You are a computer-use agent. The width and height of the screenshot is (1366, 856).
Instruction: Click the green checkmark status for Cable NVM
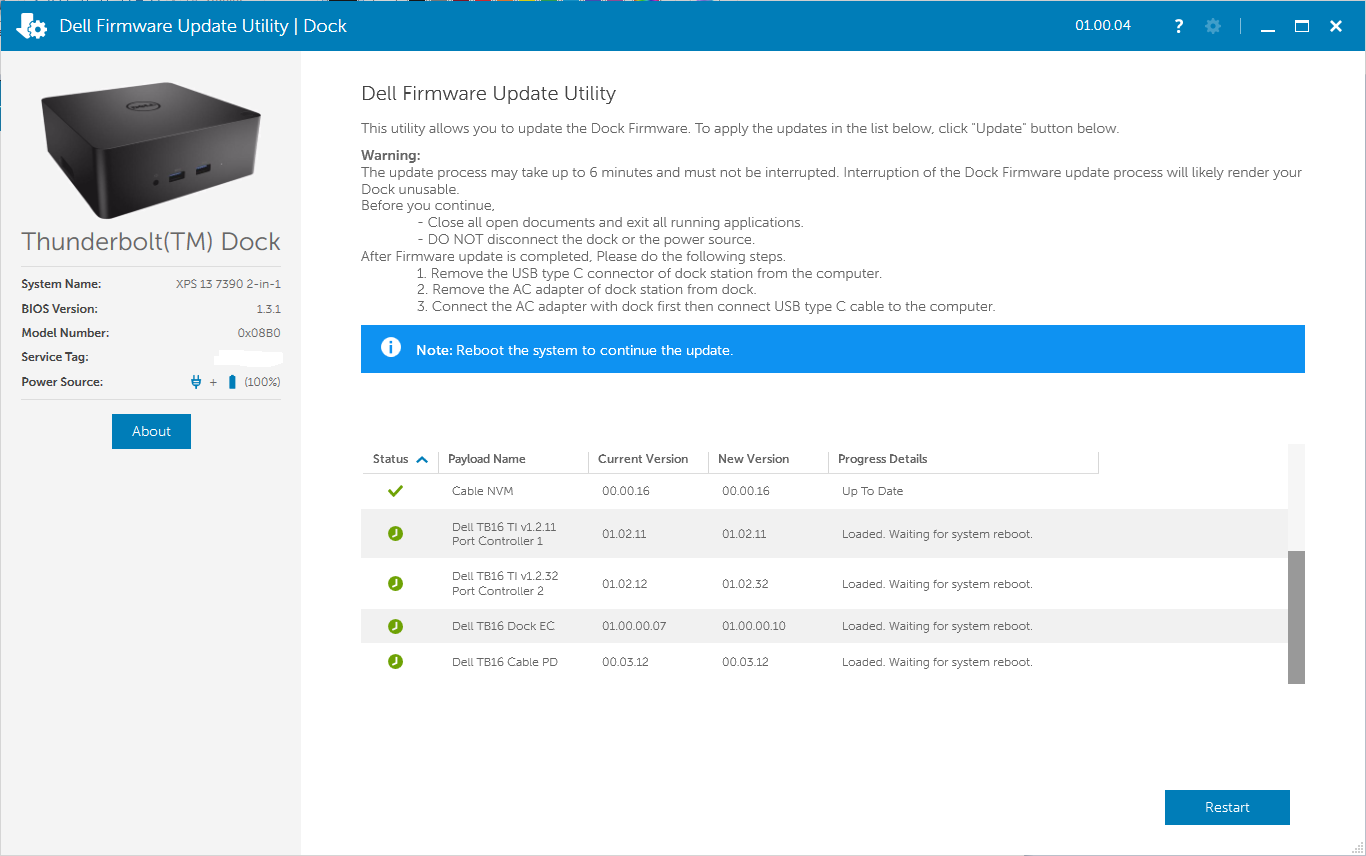[x=395, y=491]
